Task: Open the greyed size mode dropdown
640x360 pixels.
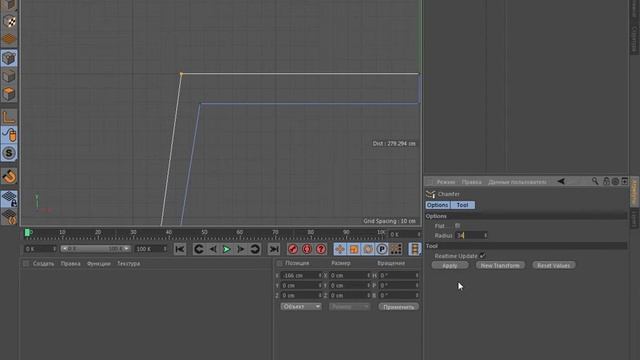Action: [x=349, y=307]
